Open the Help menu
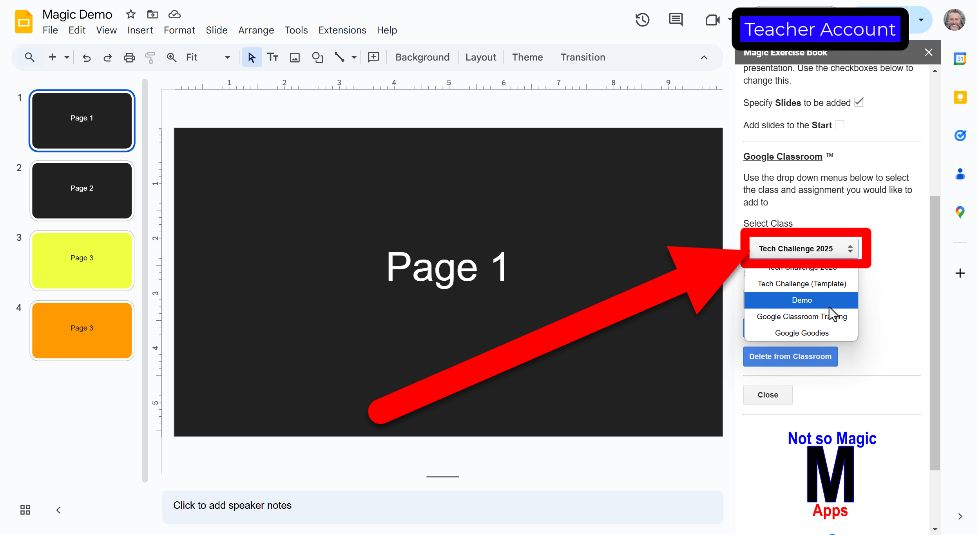Viewport: 977px width, 535px height. click(x=387, y=30)
